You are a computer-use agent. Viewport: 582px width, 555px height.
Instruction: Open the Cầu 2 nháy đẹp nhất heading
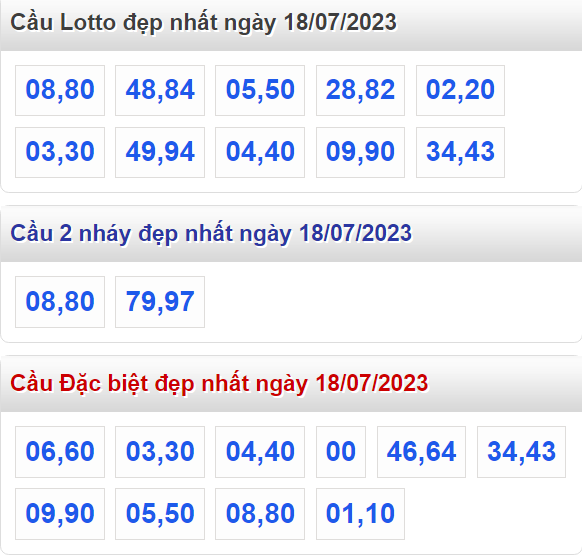[x=211, y=234]
